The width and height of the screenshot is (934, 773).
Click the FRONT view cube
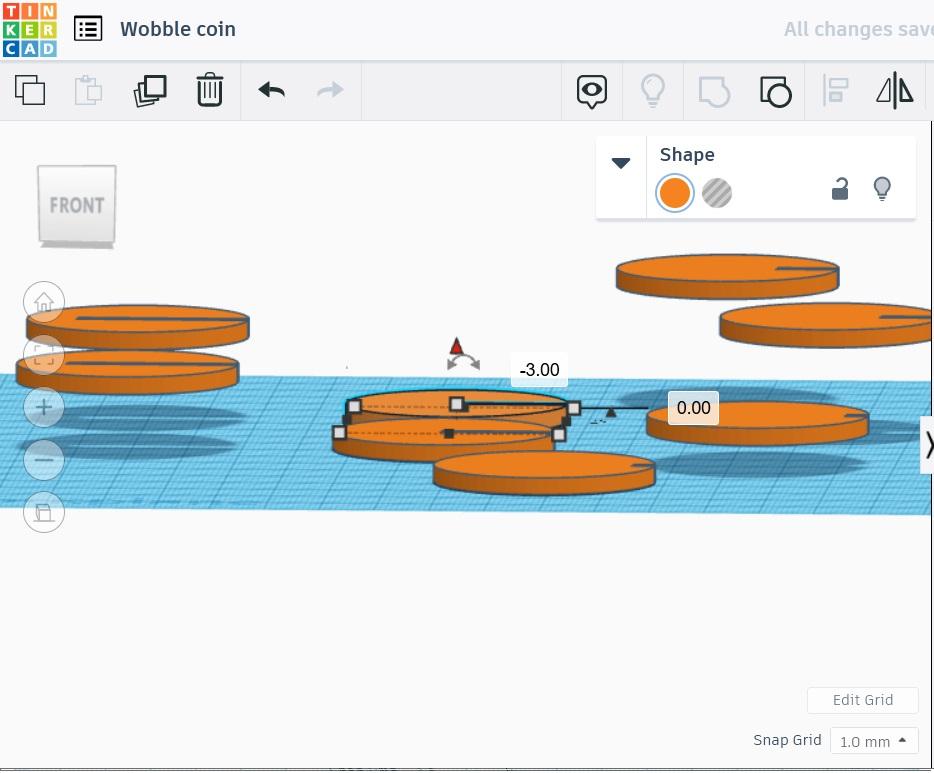(x=77, y=205)
